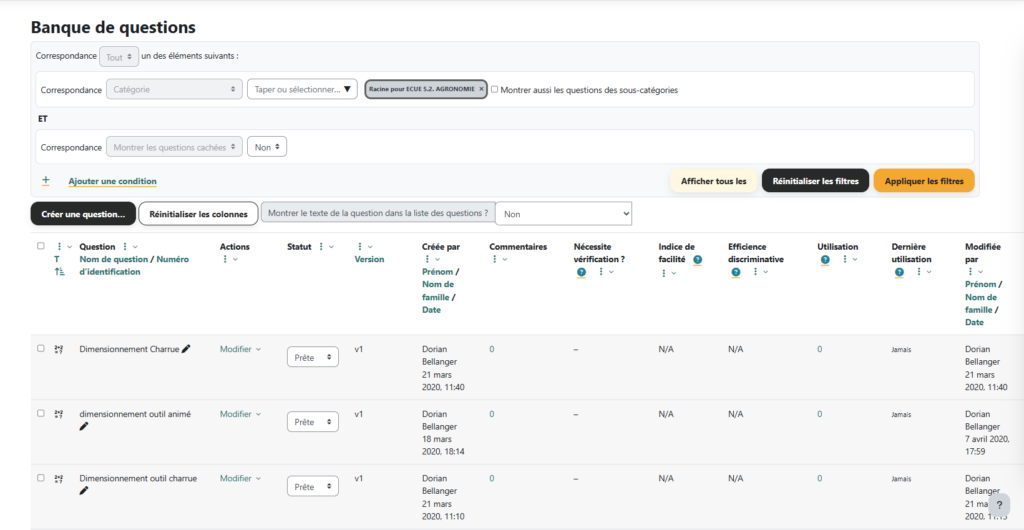The image size is (1024, 530).
Task: Expand the Statut column chevron menu
Action: click(x=331, y=247)
